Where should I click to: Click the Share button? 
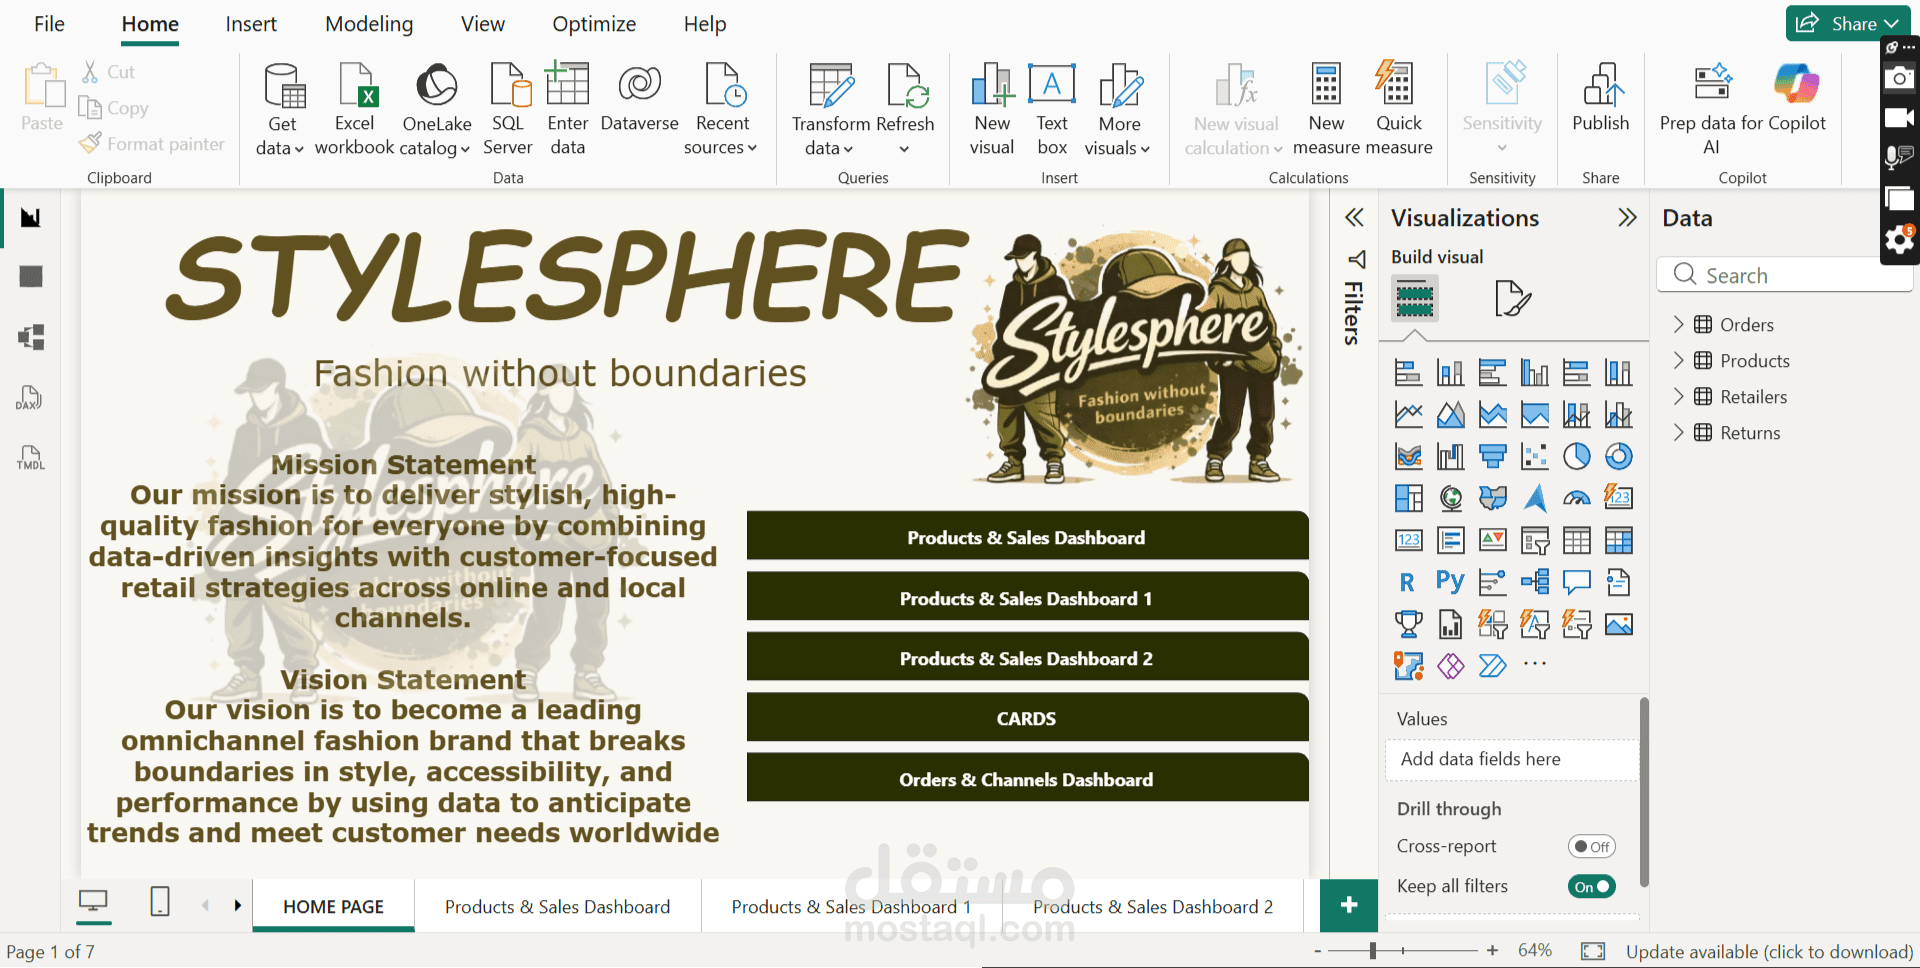click(1846, 23)
